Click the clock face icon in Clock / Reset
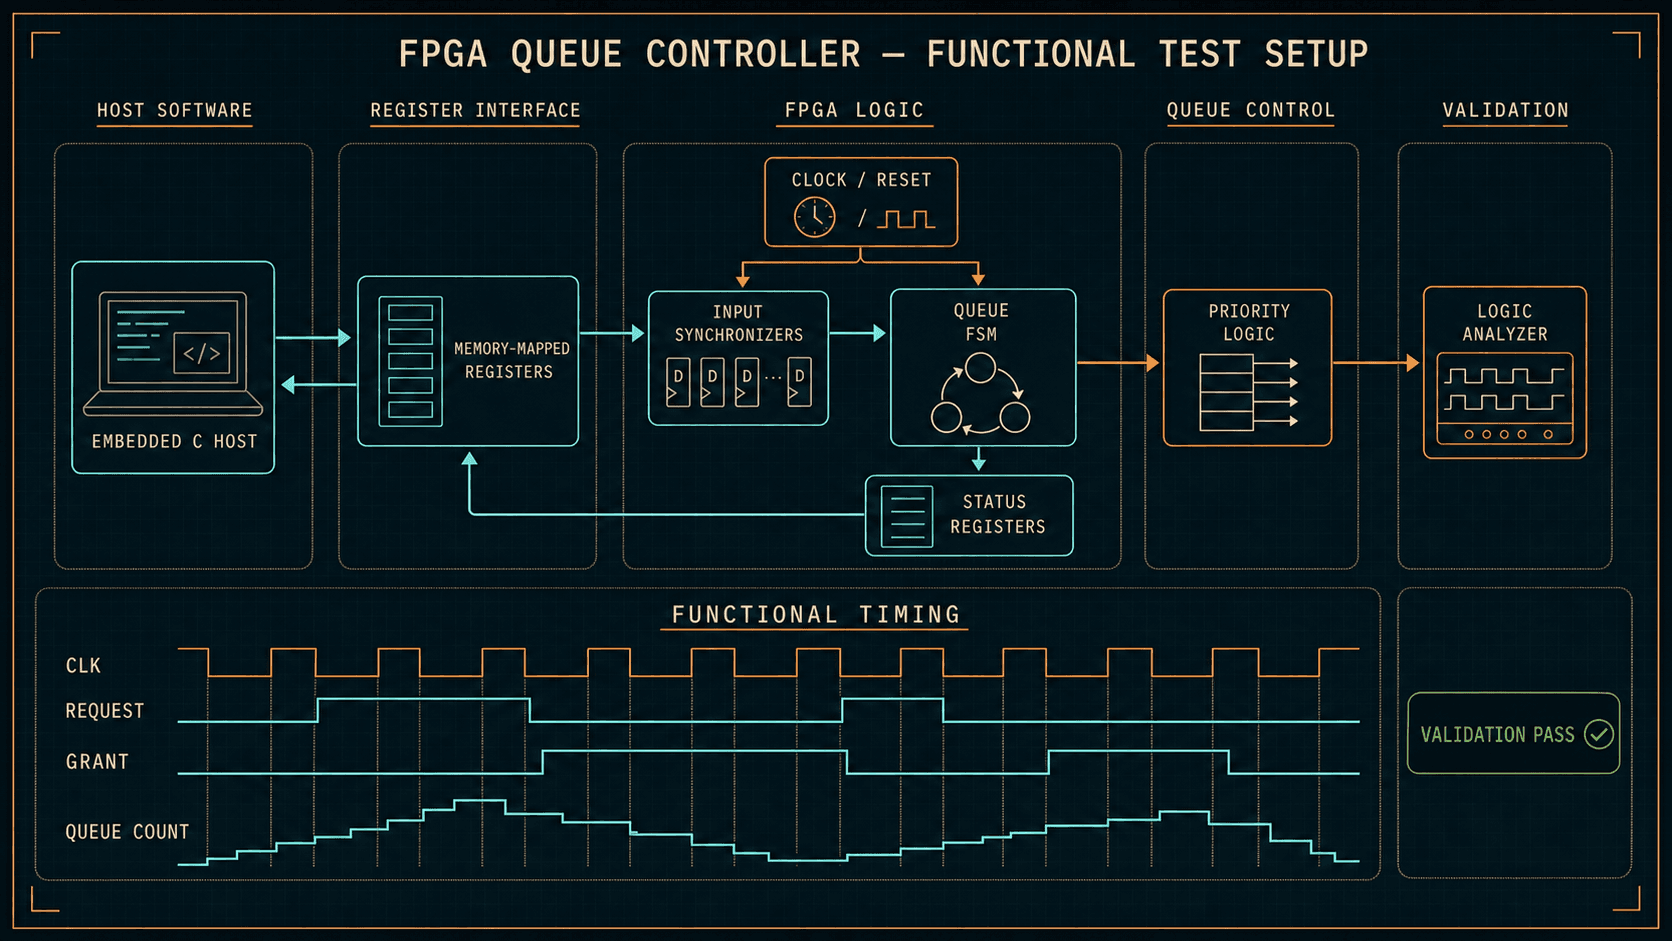1672x941 pixels. pyautogui.click(x=815, y=217)
